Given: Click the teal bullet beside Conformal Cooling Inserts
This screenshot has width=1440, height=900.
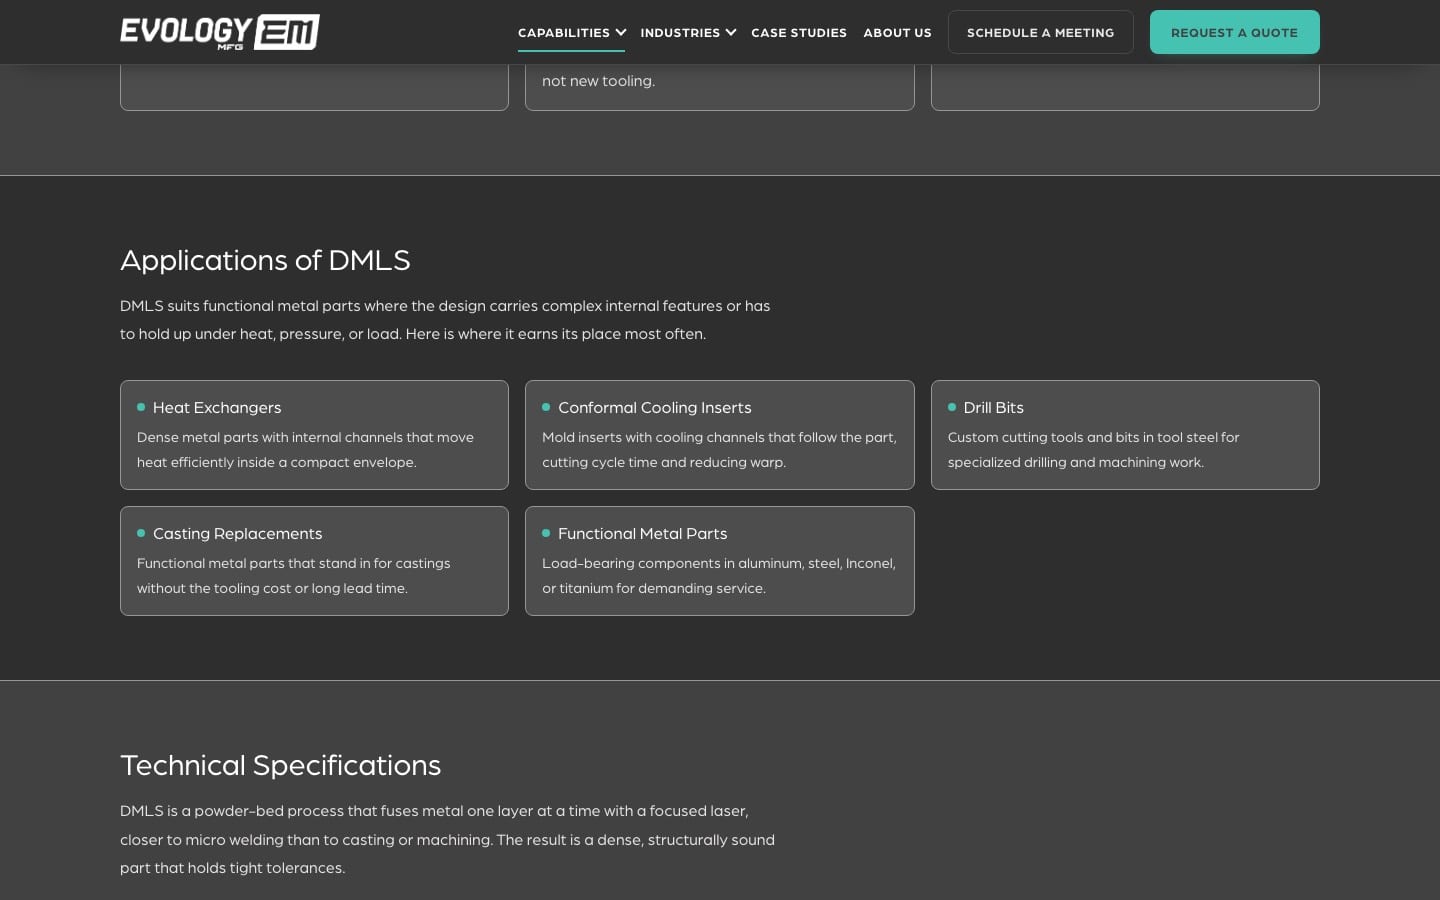Looking at the screenshot, I should pos(546,407).
